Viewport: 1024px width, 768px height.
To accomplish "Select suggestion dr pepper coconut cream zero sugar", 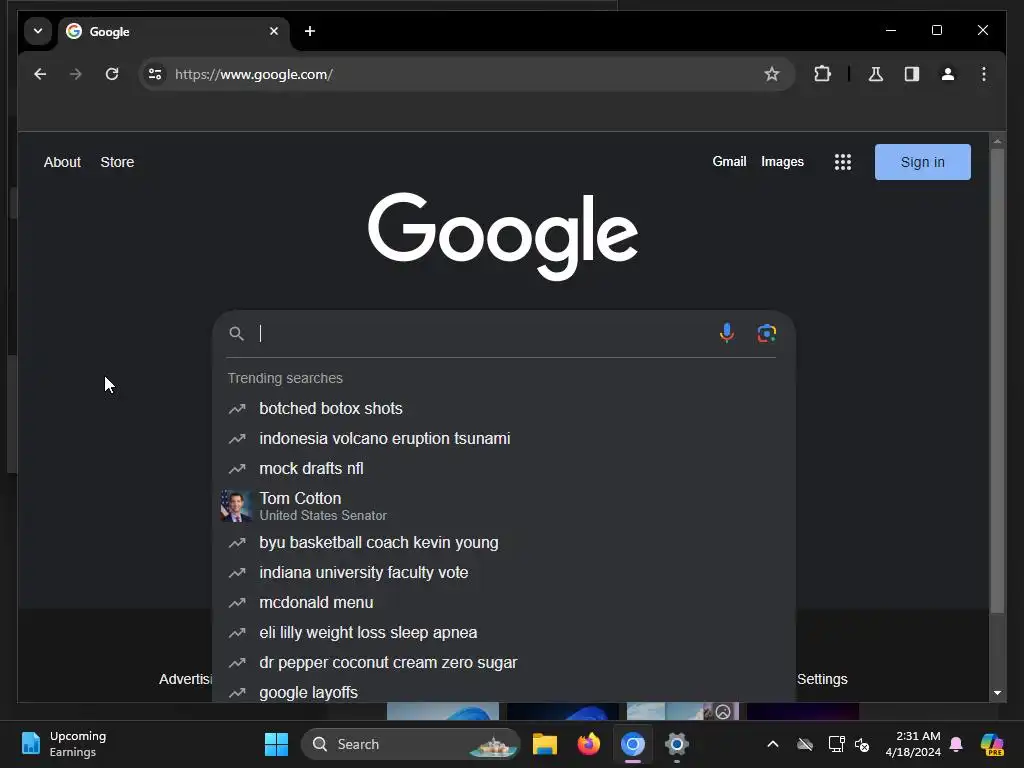I will [x=503, y=663].
